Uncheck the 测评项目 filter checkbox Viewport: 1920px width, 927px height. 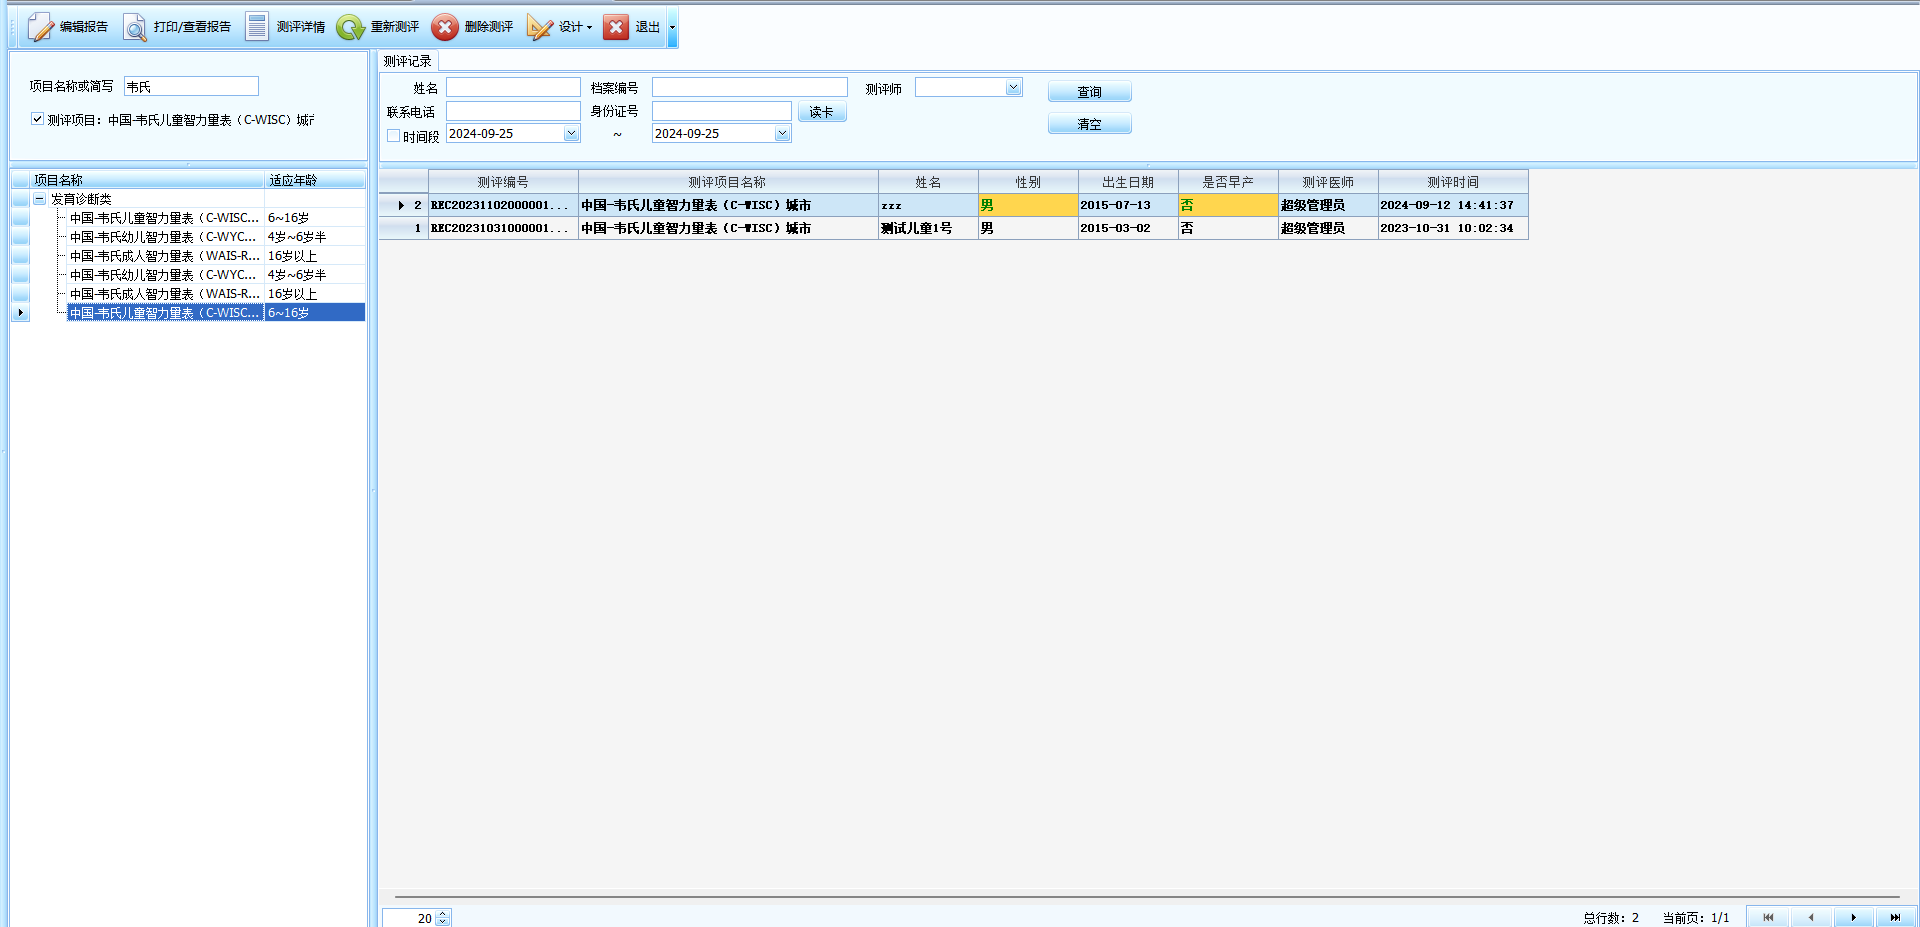click(x=37, y=119)
